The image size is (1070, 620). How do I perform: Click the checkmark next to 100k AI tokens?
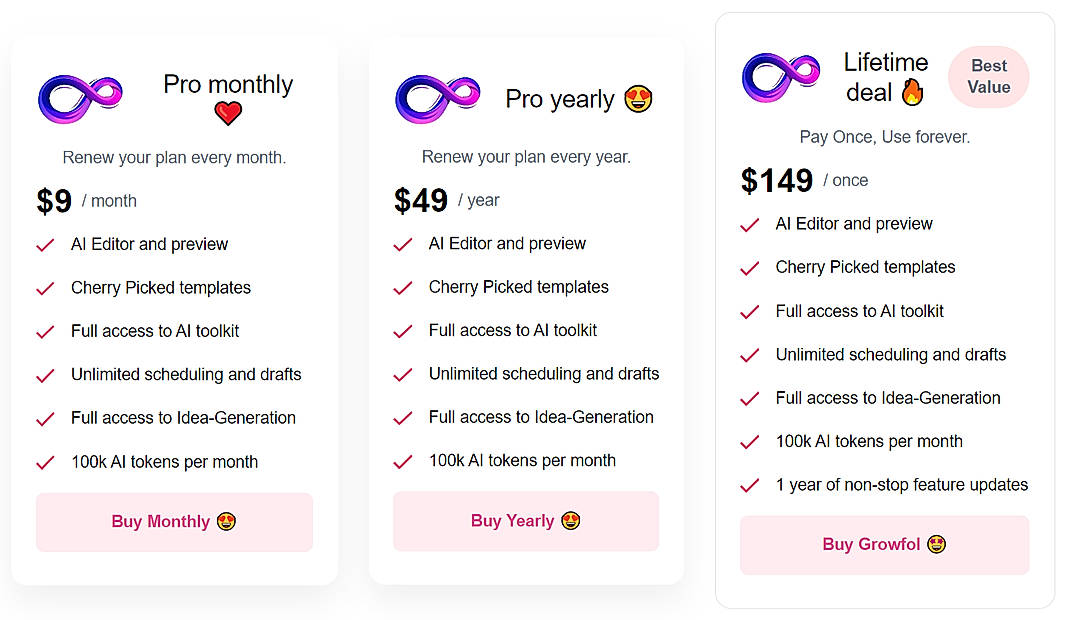pyautogui.click(x=44, y=461)
